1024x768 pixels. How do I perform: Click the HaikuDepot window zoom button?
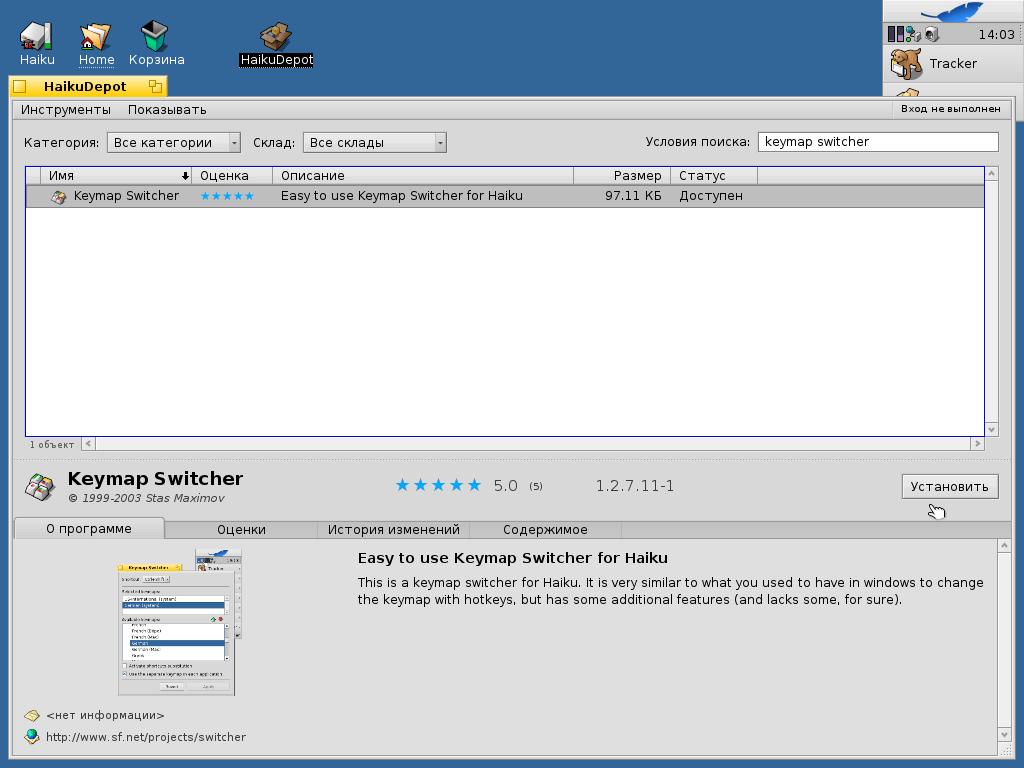tap(155, 86)
